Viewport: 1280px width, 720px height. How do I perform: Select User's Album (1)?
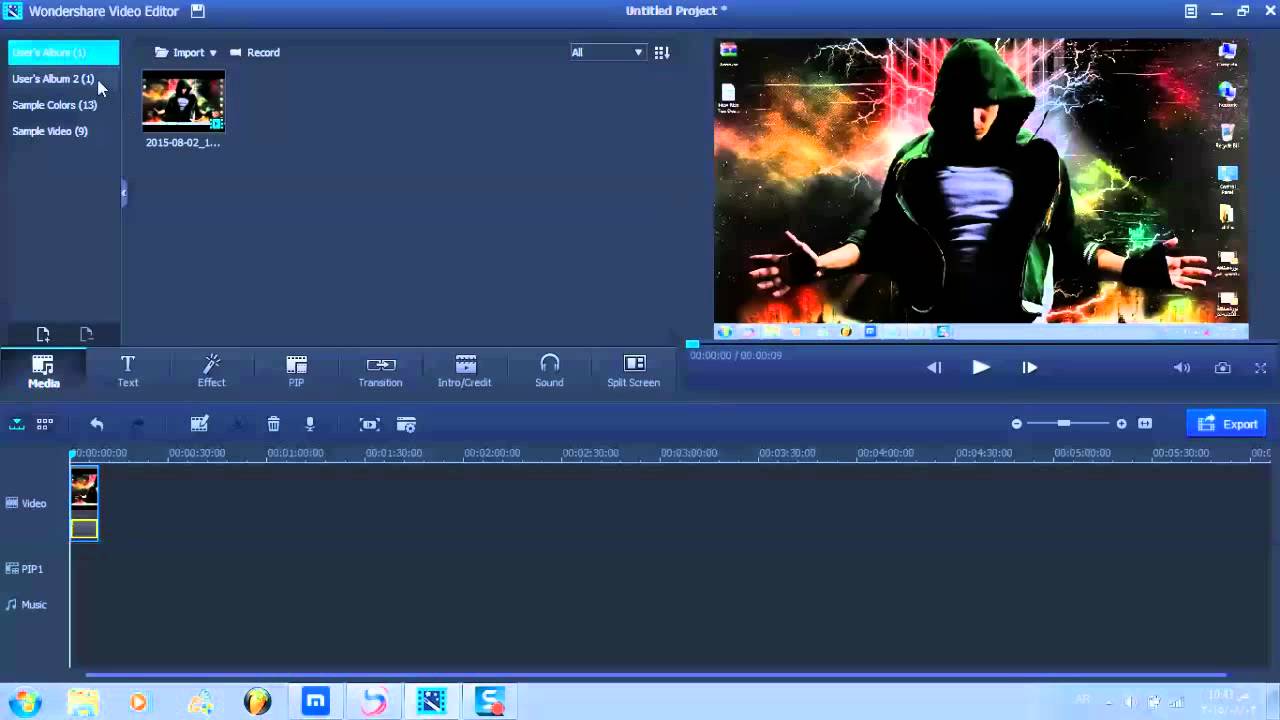point(63,52)
